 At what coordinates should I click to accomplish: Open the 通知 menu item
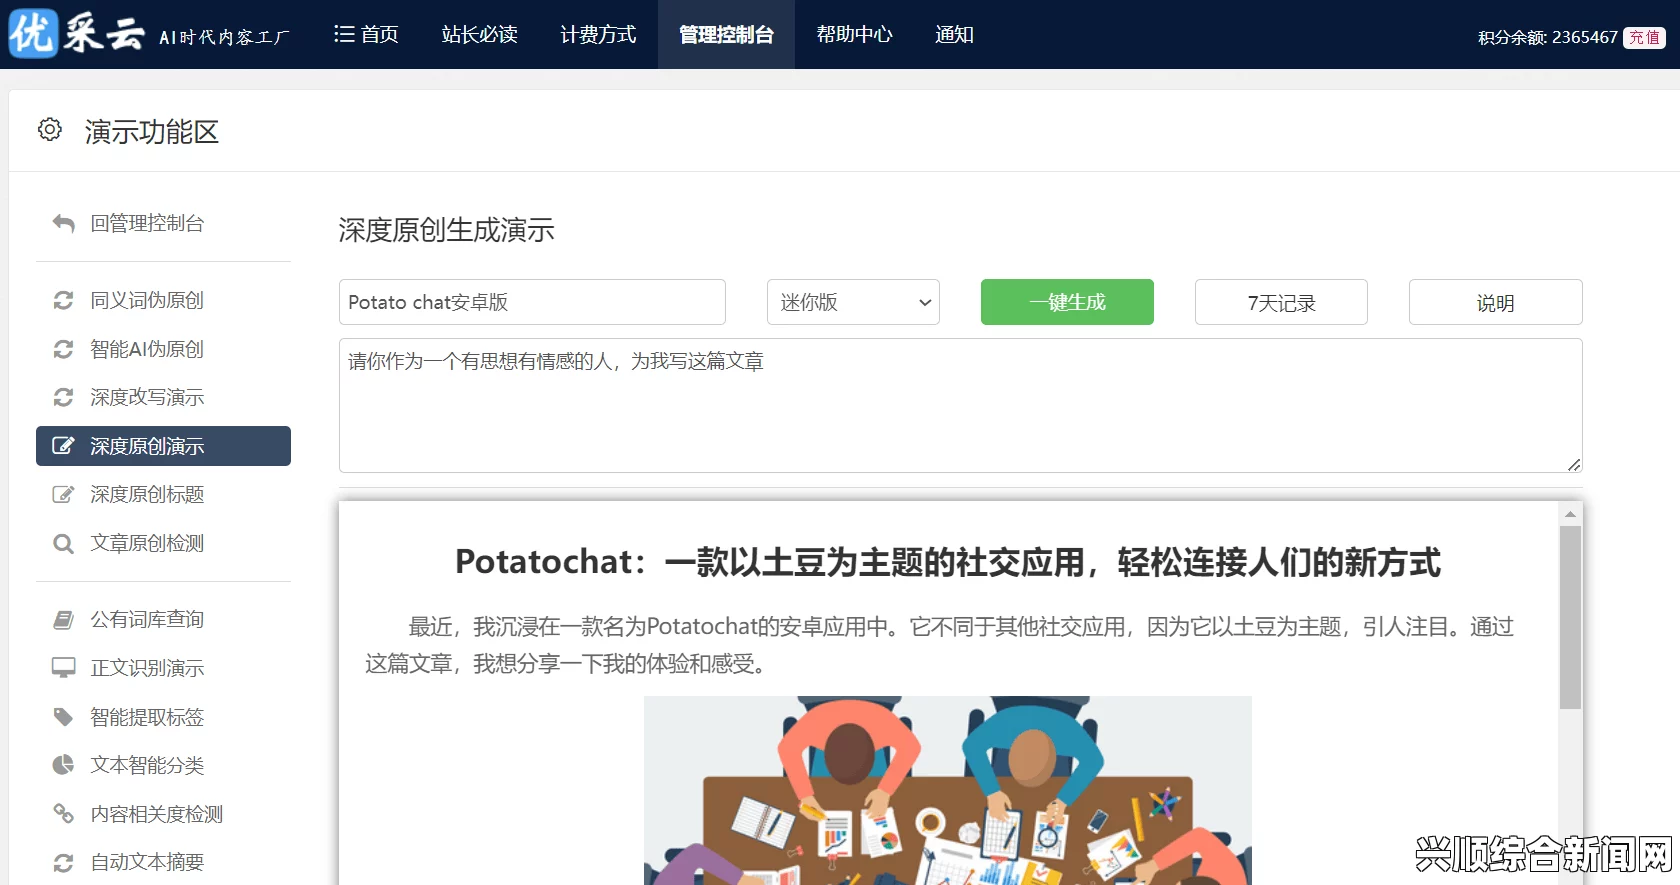tap(954, 35)
